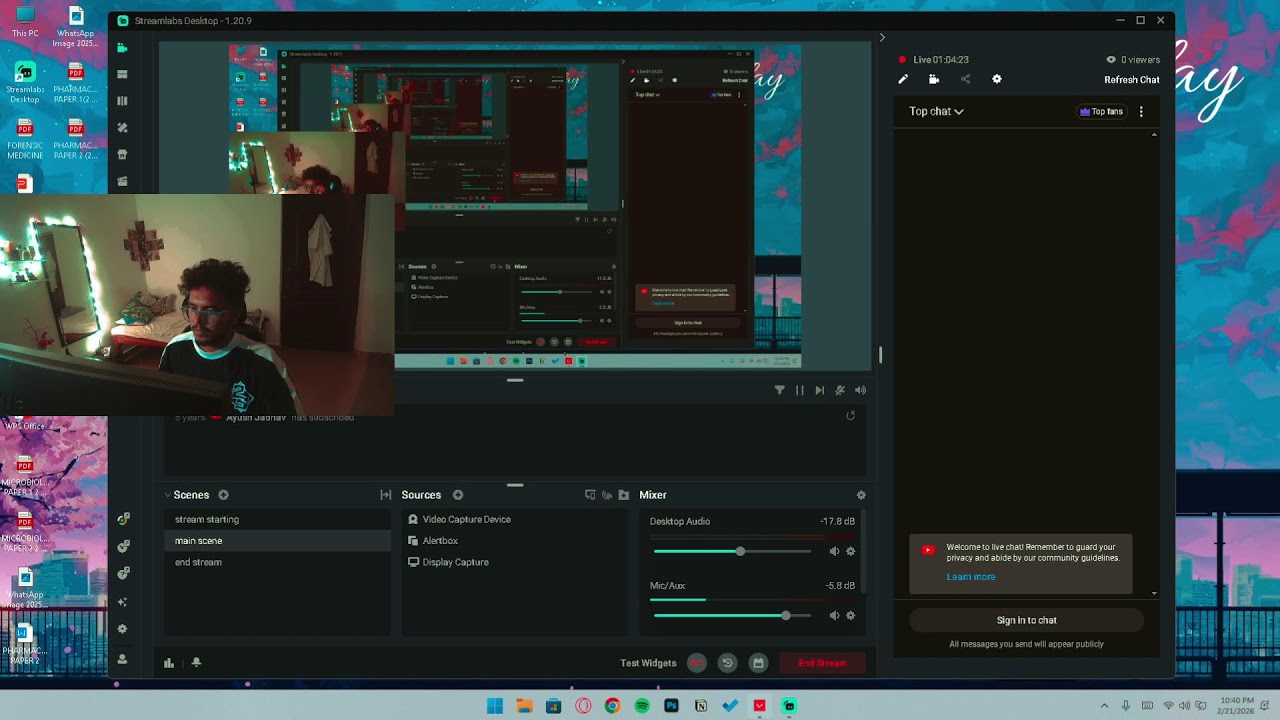The width and height of the screenshot is (1280, 720).
Task: Select the 'end stream' scene
Action: point(277,562)
